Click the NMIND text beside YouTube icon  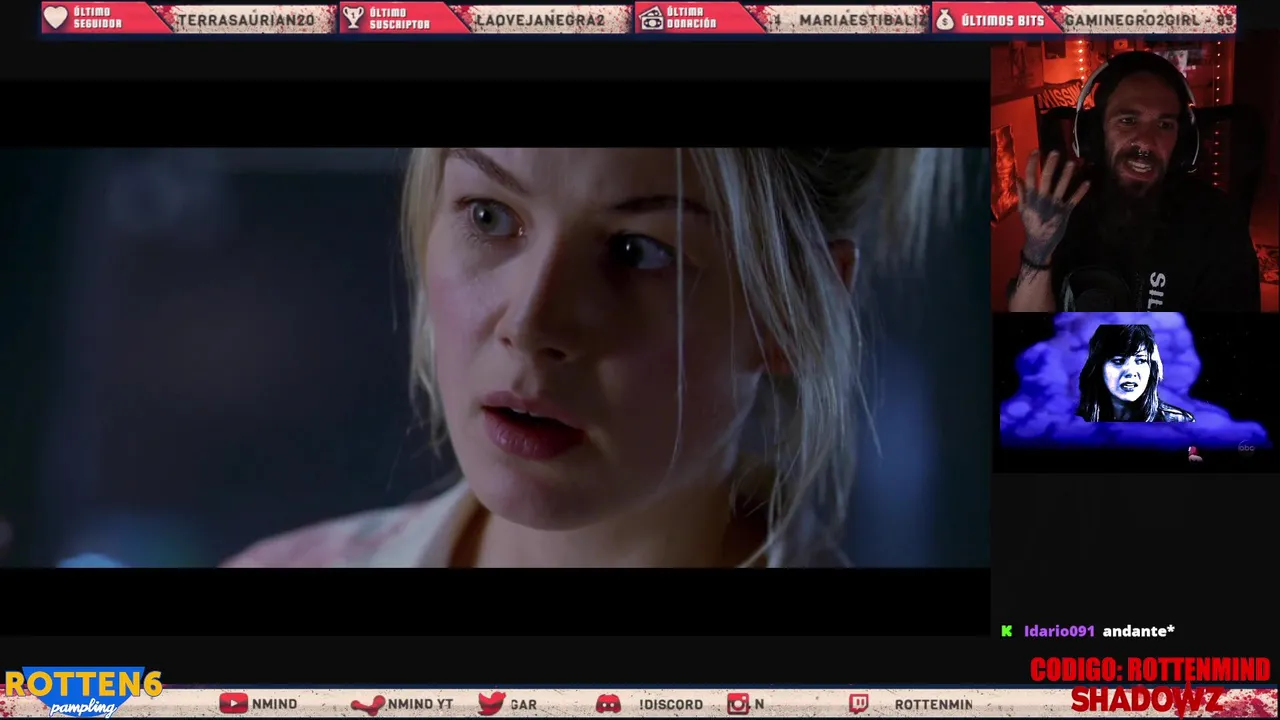[274, 705]
